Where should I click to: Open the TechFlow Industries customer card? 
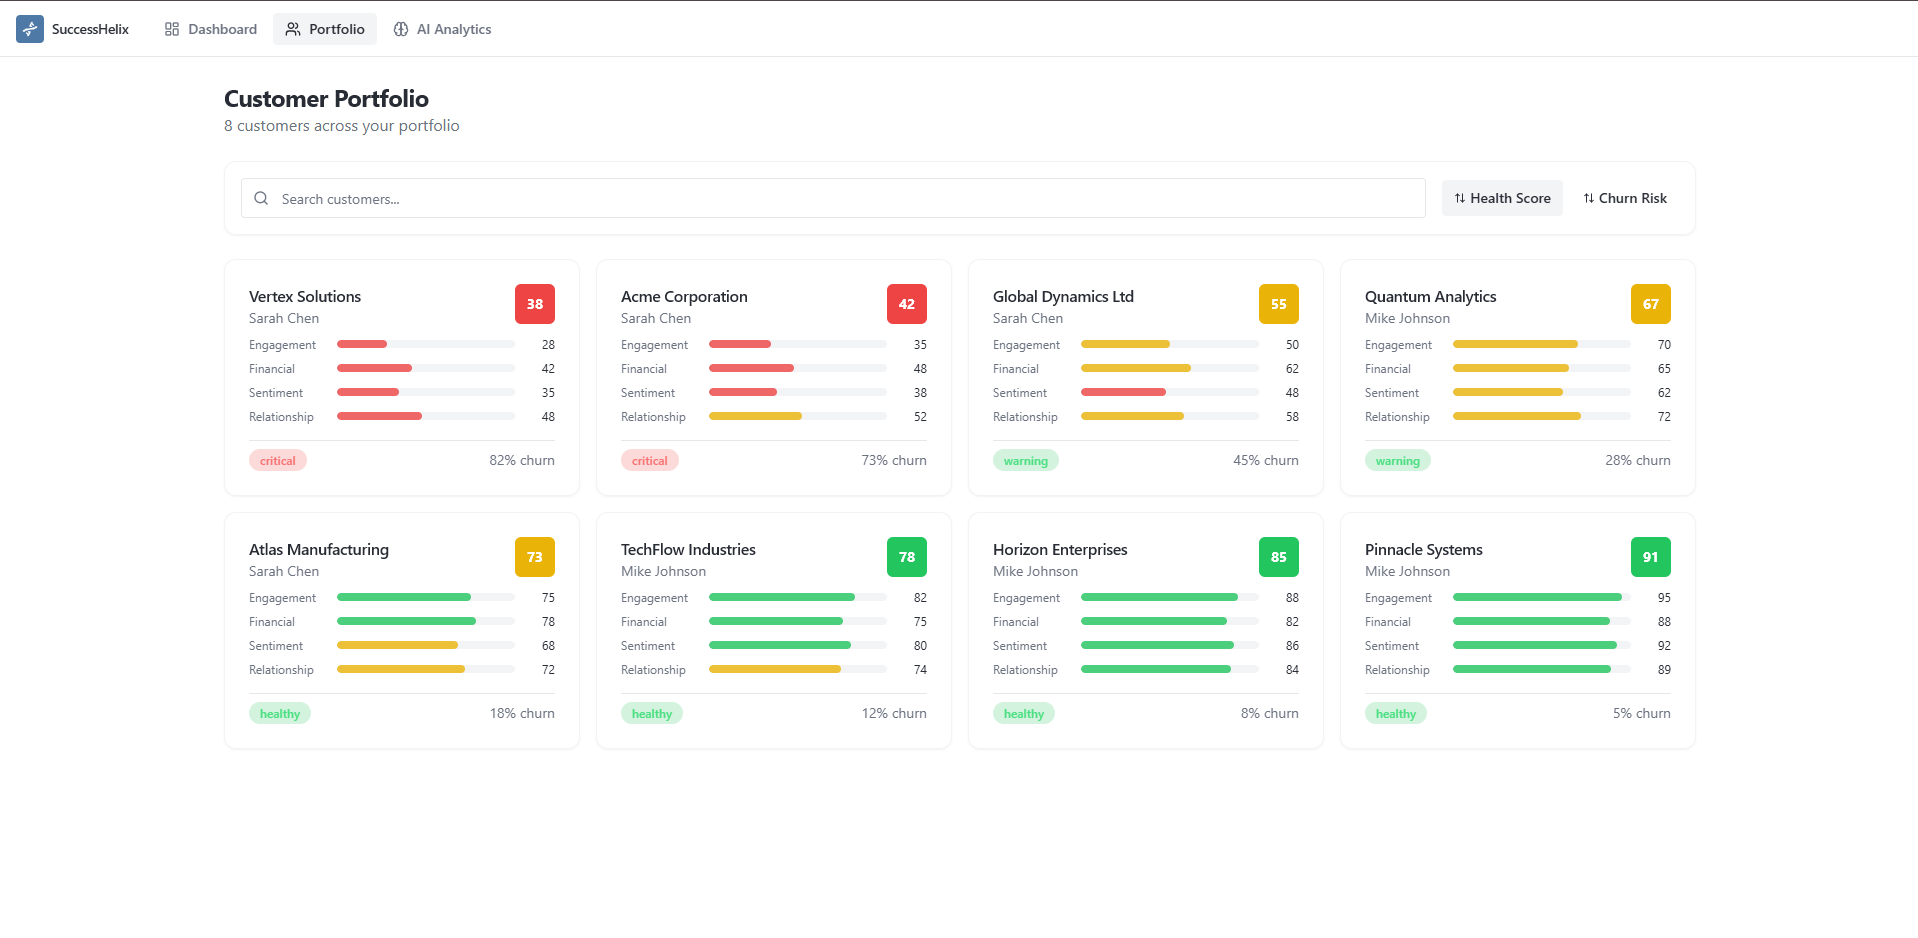(774, 631)
